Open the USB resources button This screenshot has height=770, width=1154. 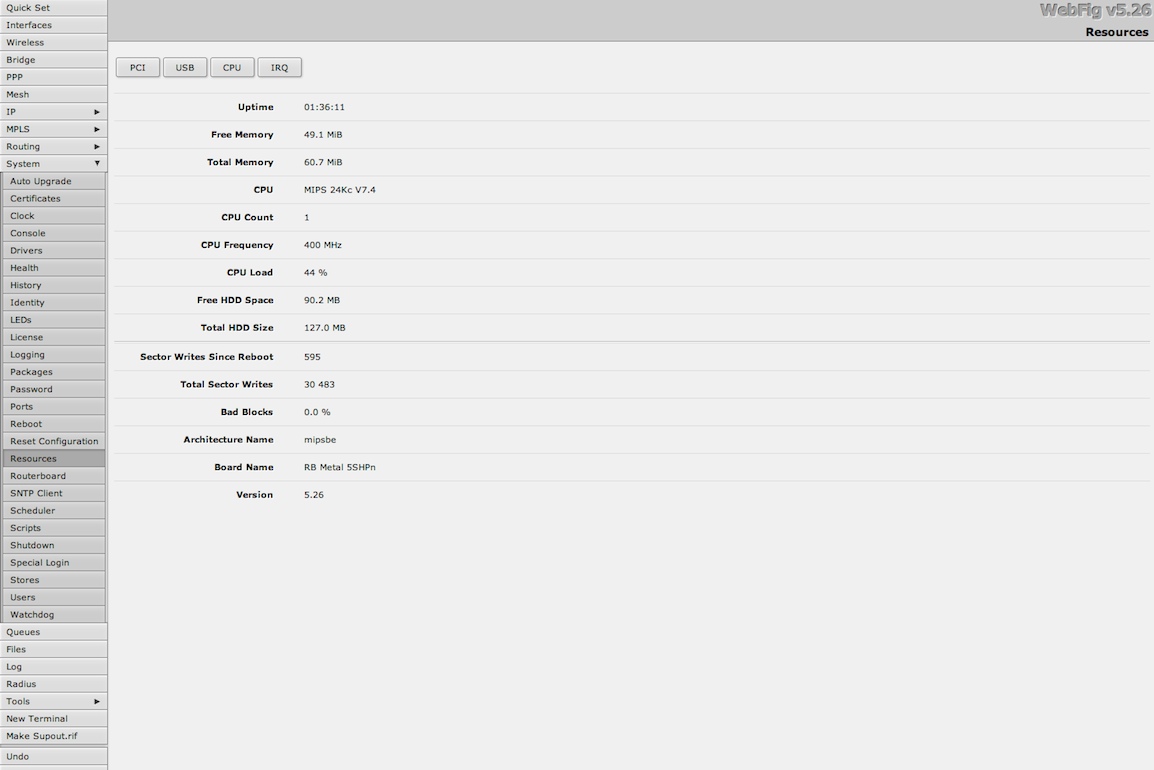(185, 68)
